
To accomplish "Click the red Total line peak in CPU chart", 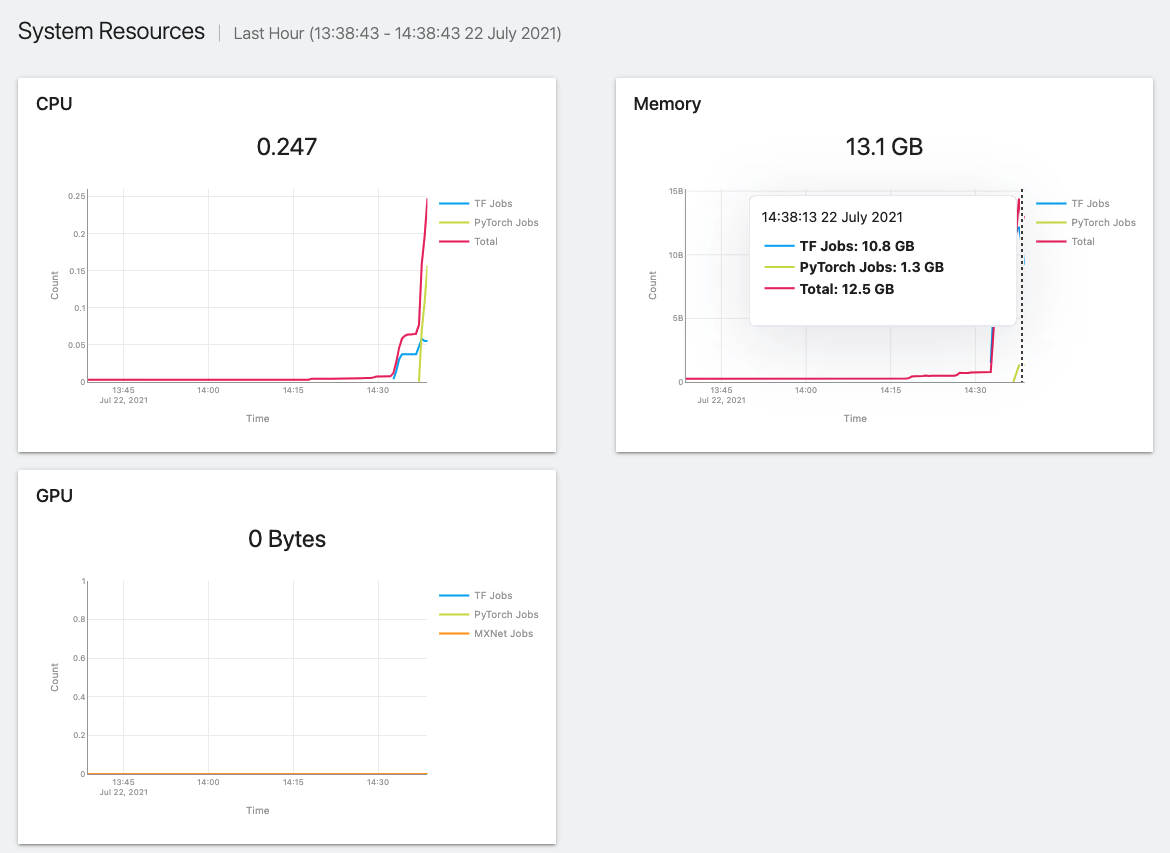I will (426, 201).
